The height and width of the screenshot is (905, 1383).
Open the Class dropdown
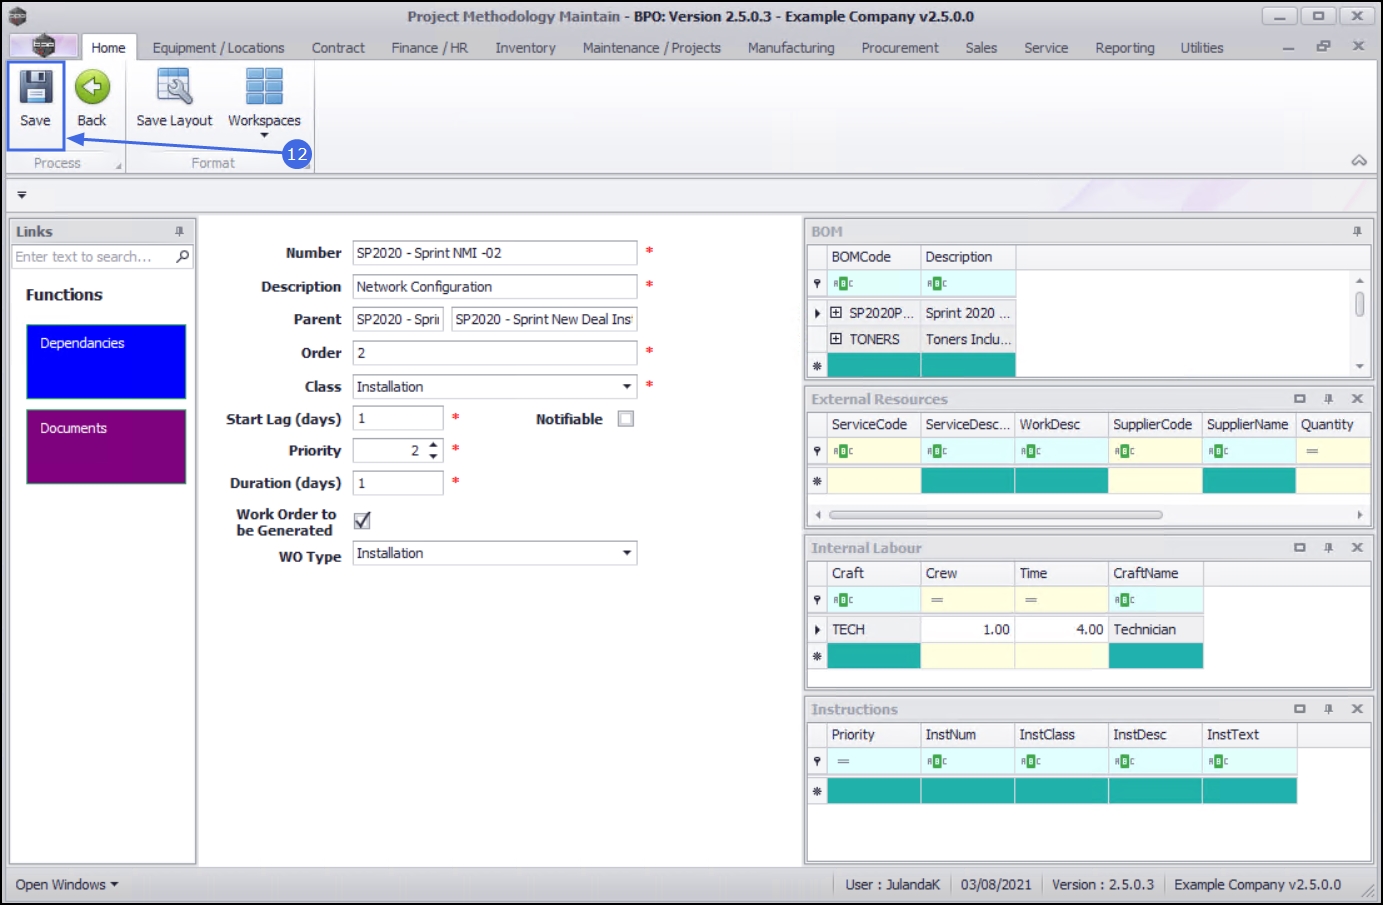[x=627, y=387]
